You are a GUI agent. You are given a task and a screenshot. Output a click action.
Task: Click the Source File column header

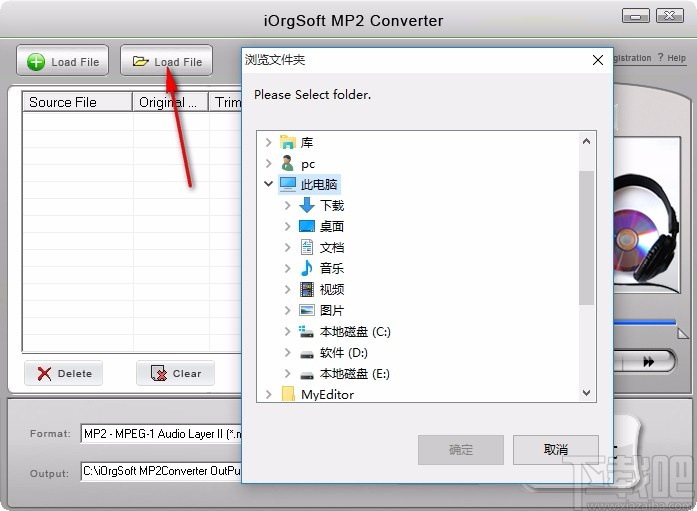tap(77, 102)
